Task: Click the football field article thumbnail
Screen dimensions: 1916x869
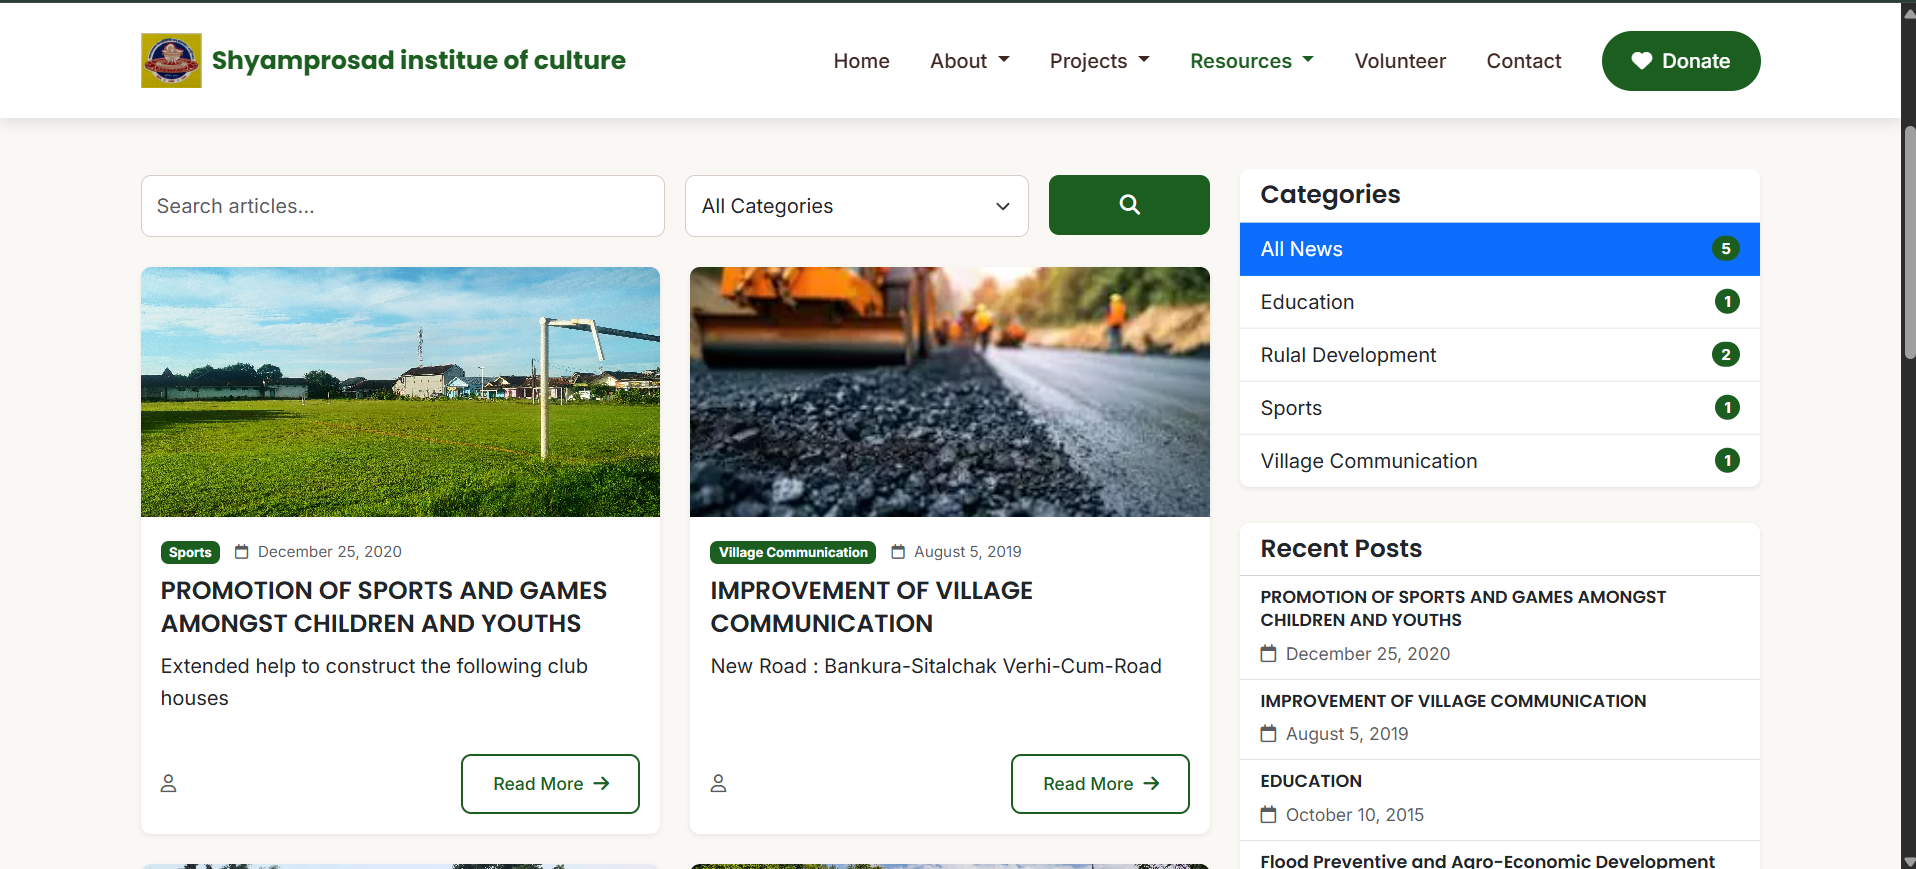Action: pyautogui.click(x=400, y=392)
